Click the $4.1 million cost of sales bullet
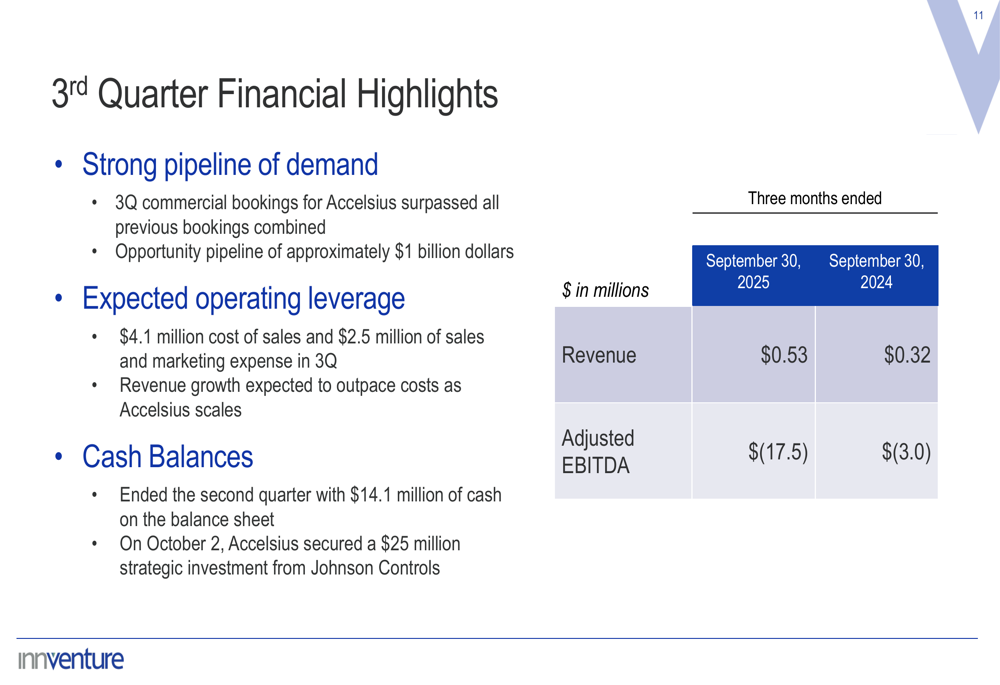 [x=300, y=349]
